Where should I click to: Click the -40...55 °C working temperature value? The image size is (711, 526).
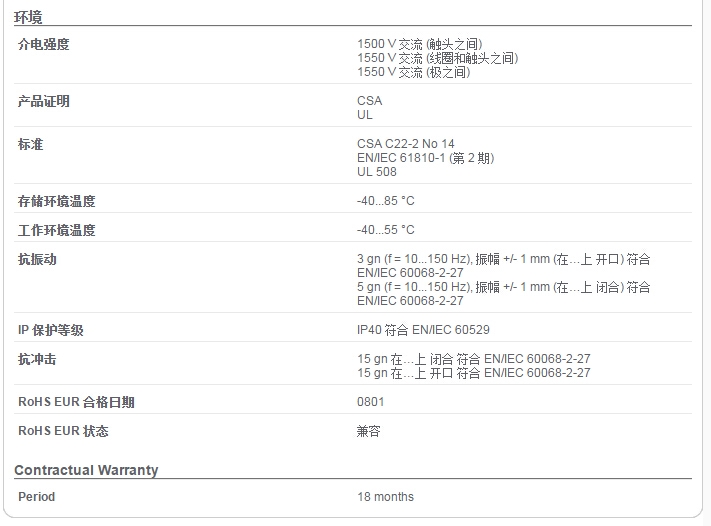(x=385, y=230)
